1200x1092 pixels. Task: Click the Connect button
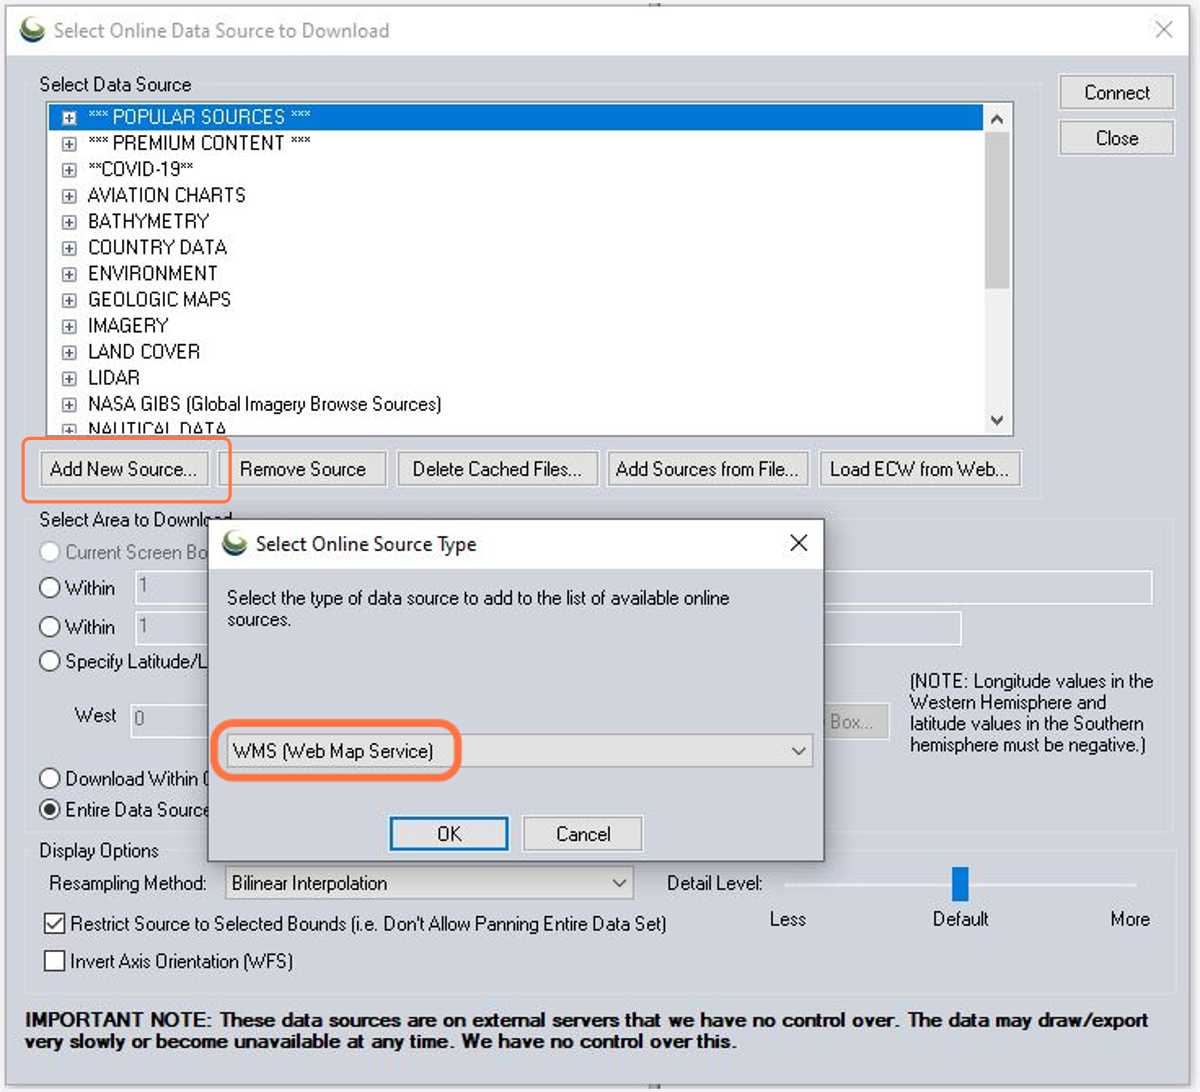point(1116,93)
